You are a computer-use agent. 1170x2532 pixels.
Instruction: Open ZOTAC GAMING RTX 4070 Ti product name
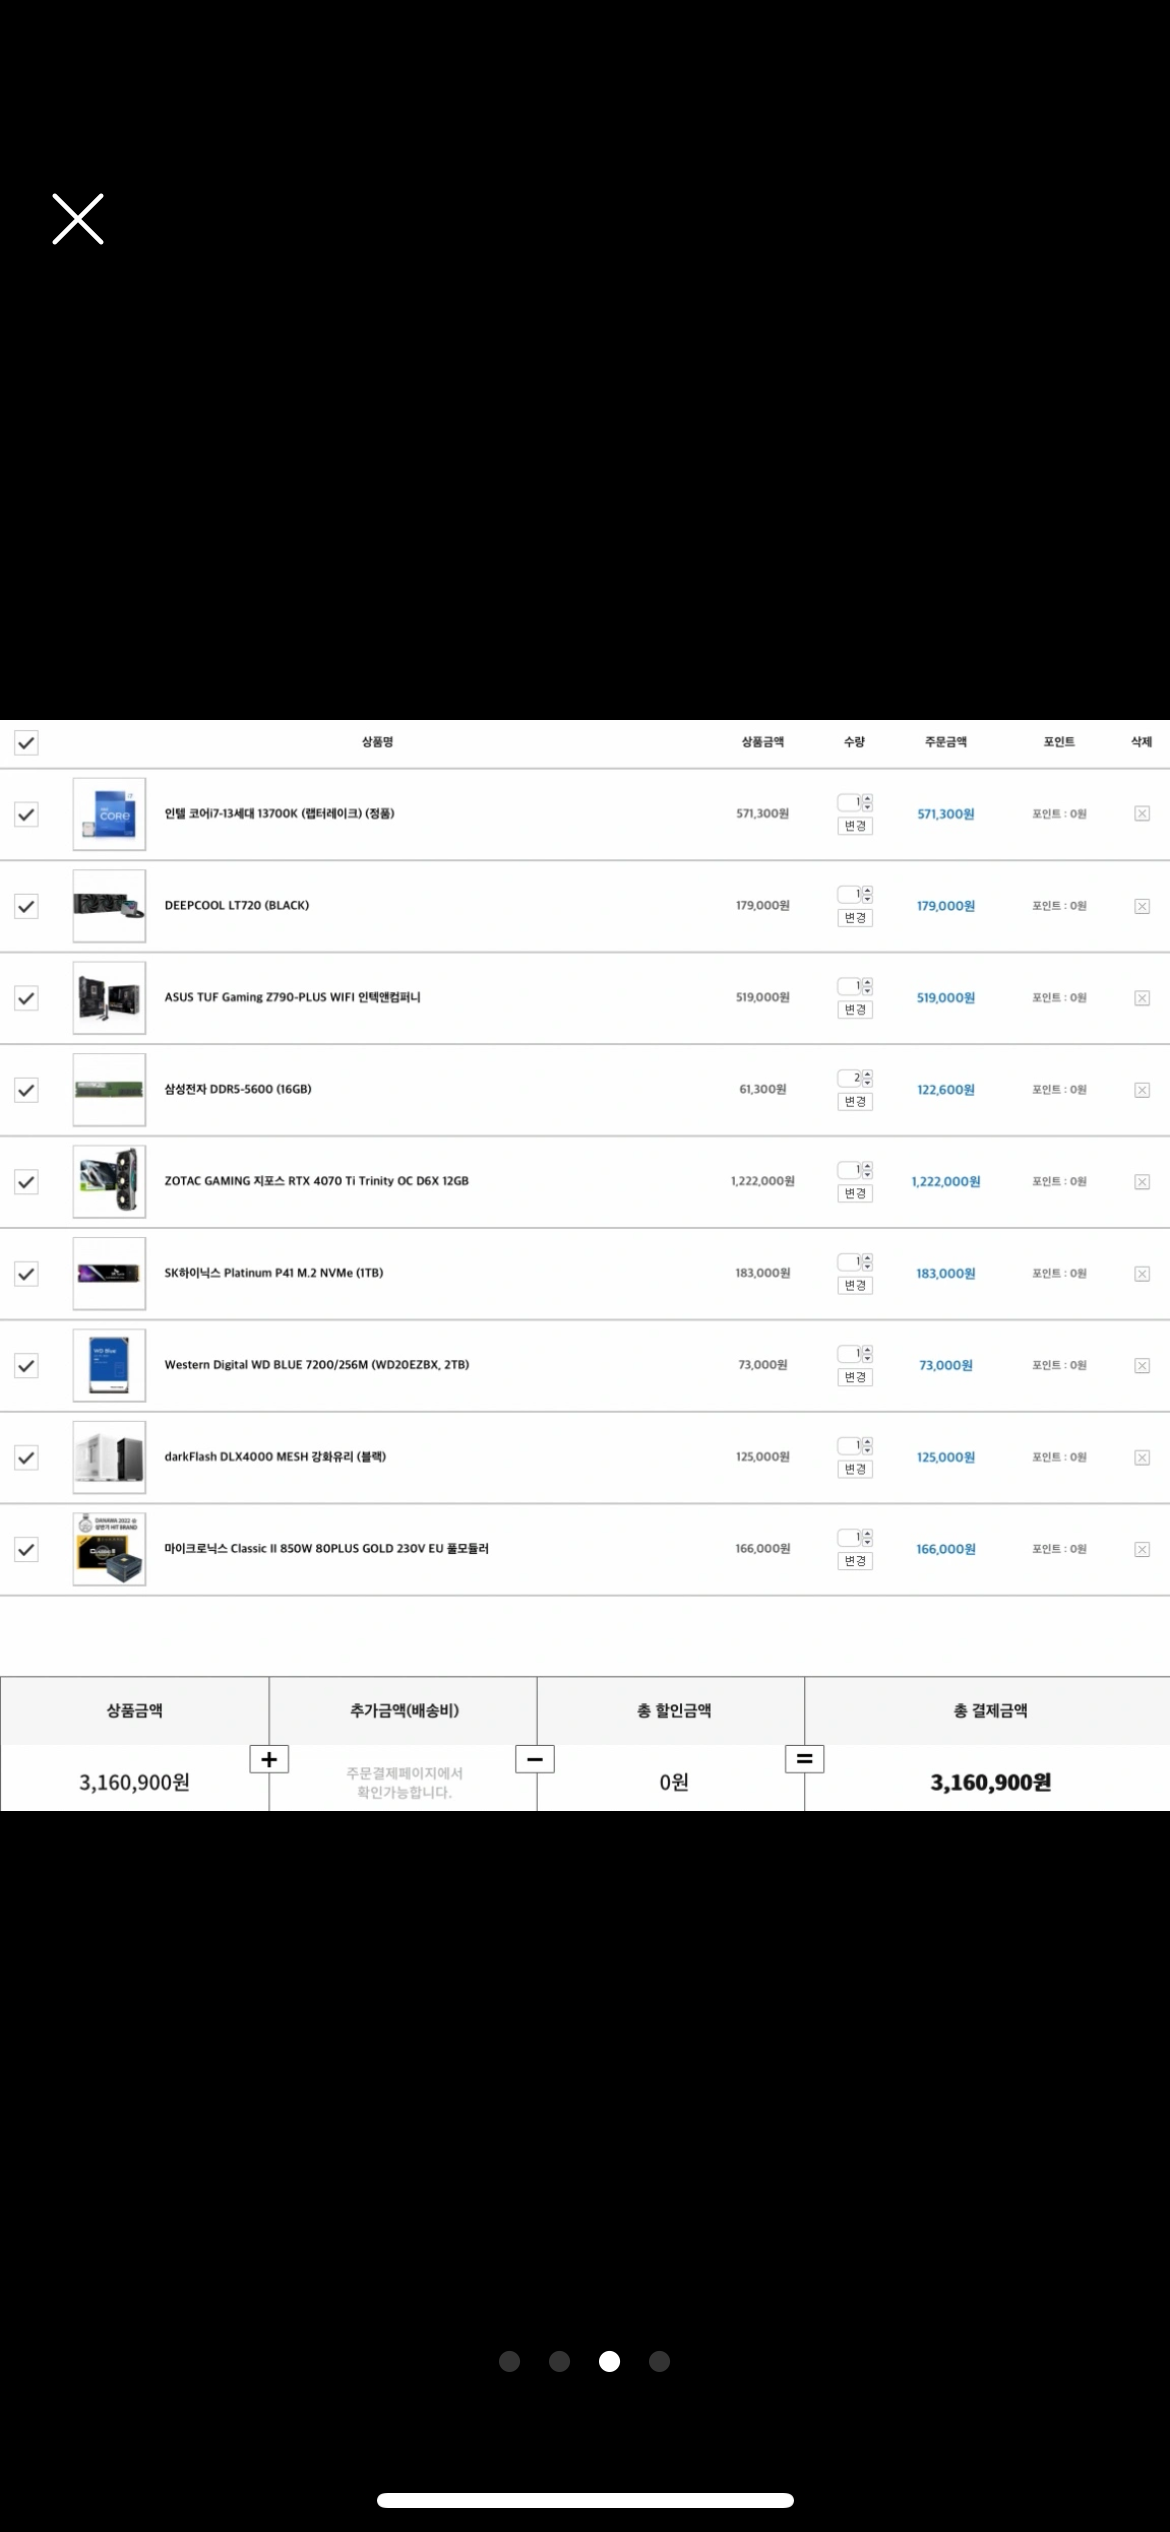click(316, 1182)
